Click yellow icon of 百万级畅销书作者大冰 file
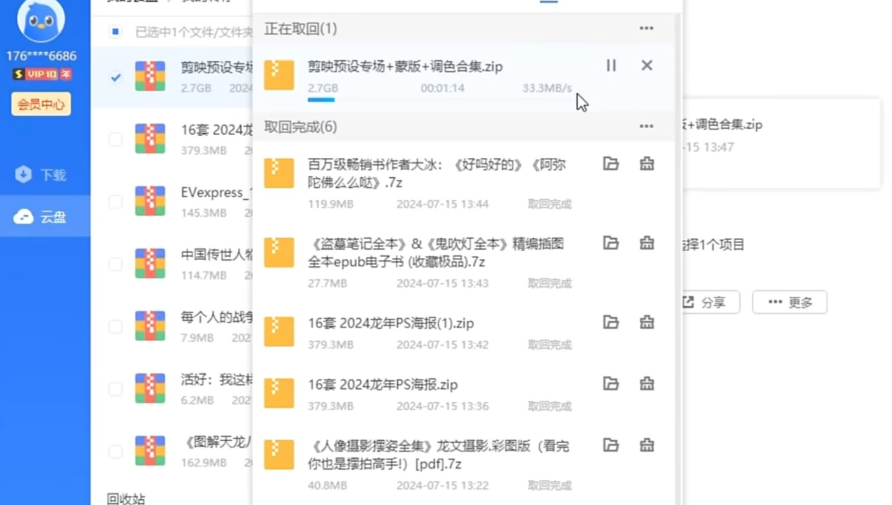The image size is (892, 505). [279, 173]
